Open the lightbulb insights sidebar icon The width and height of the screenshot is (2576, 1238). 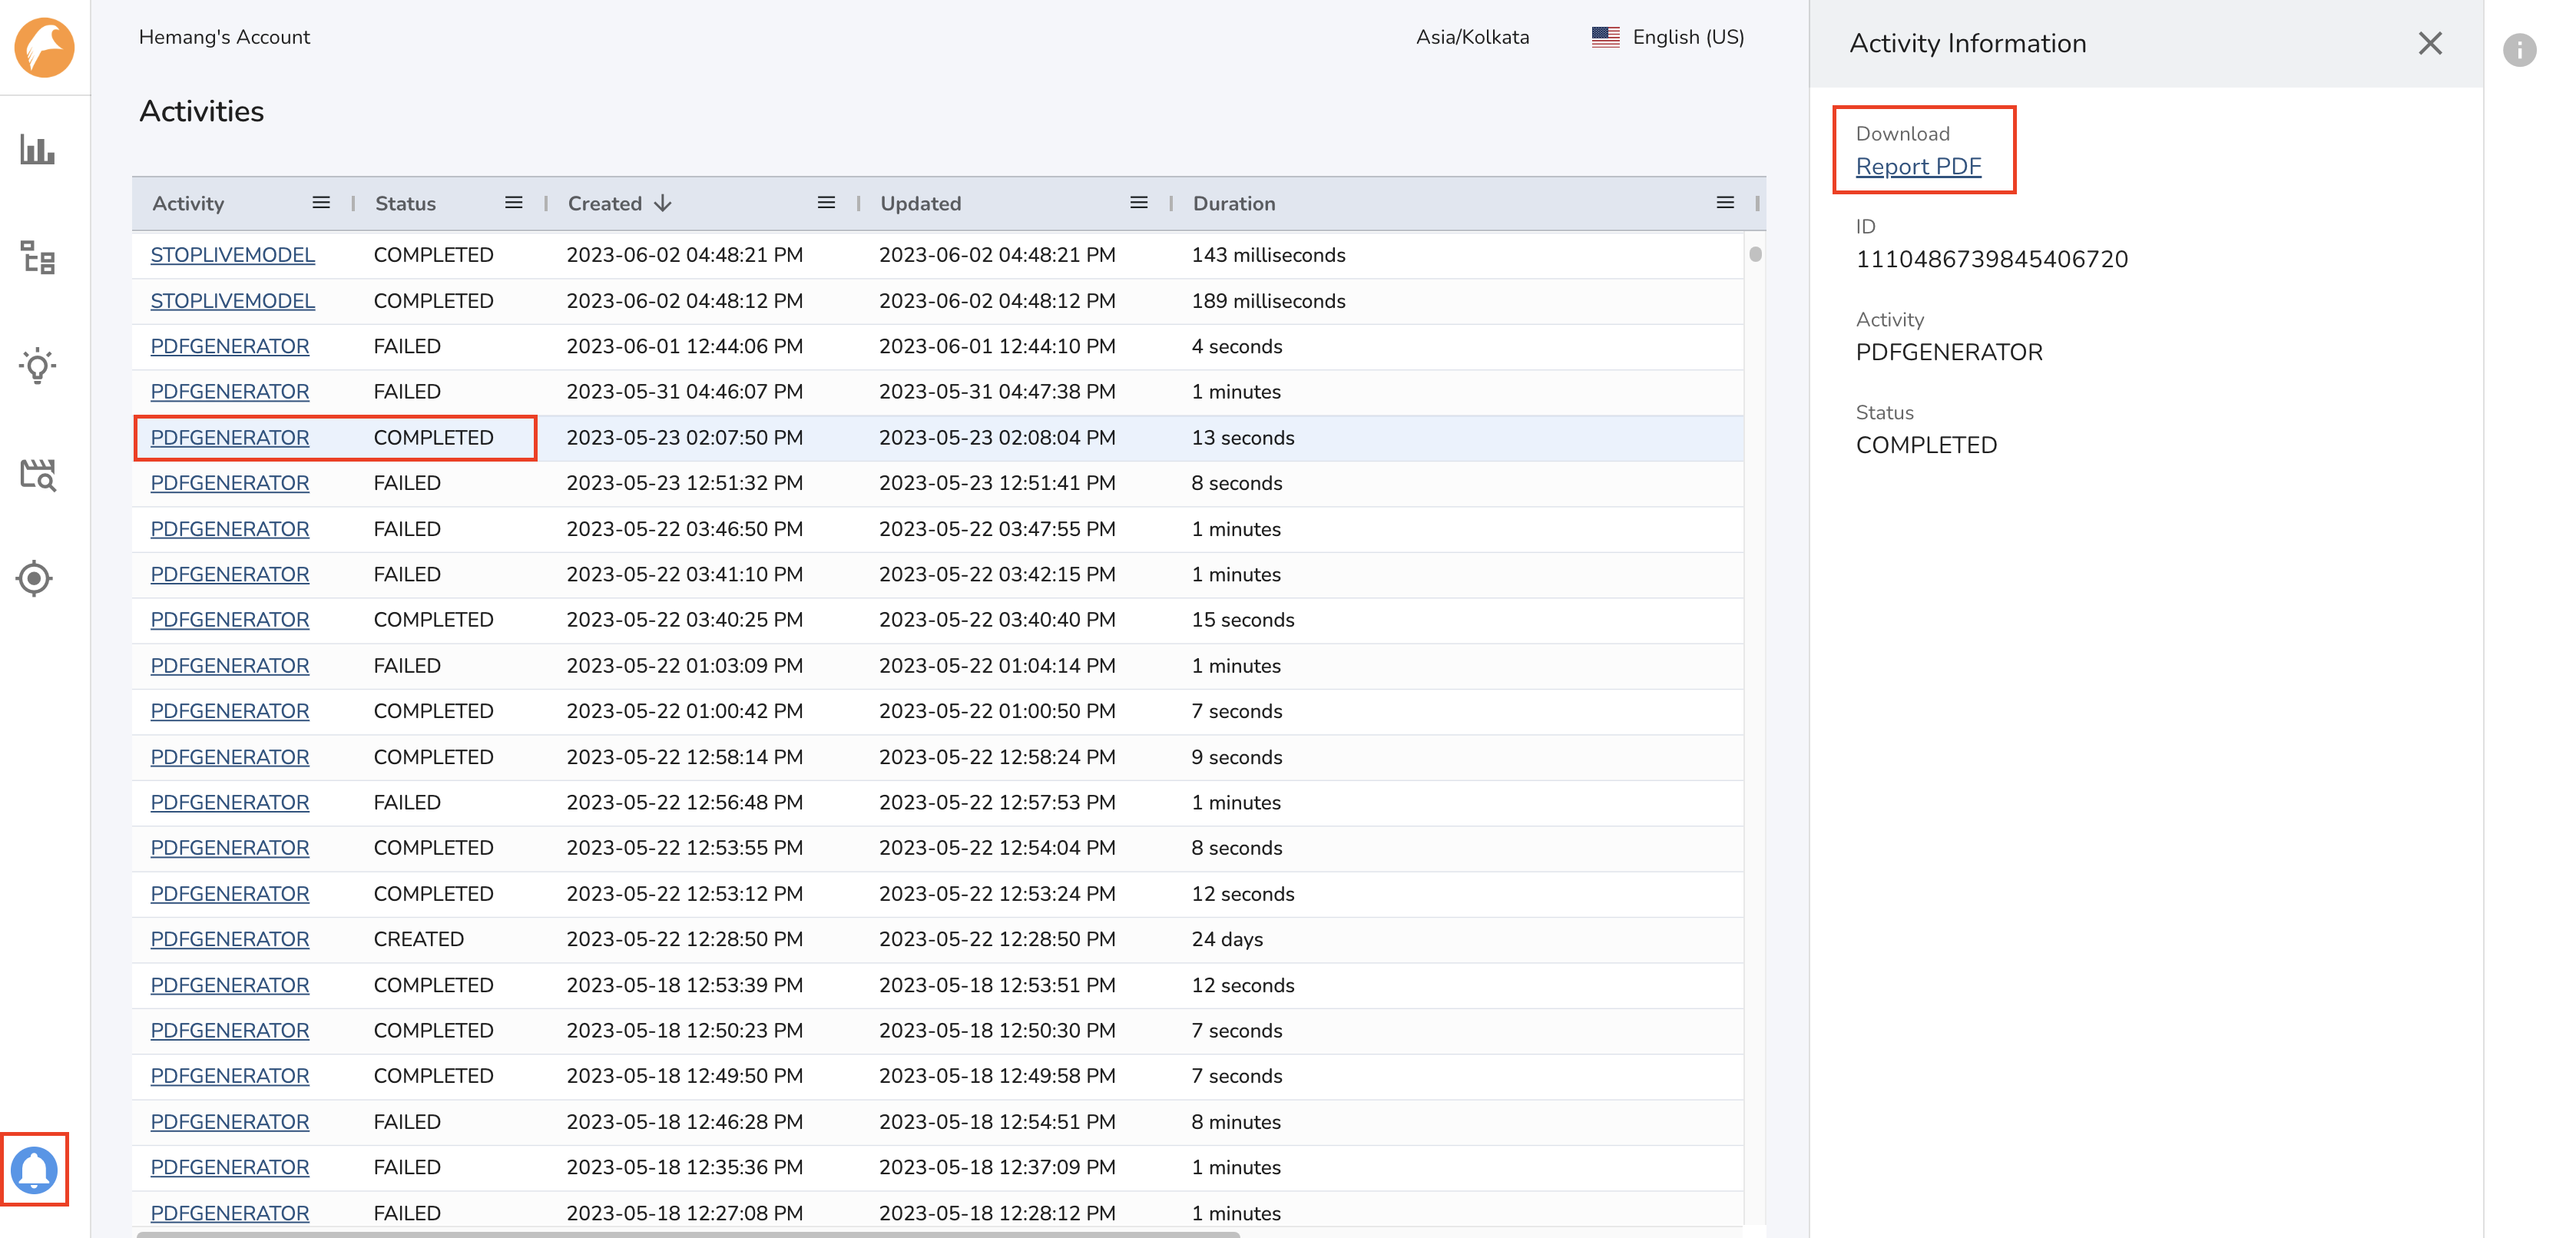[x=37, y=366]
